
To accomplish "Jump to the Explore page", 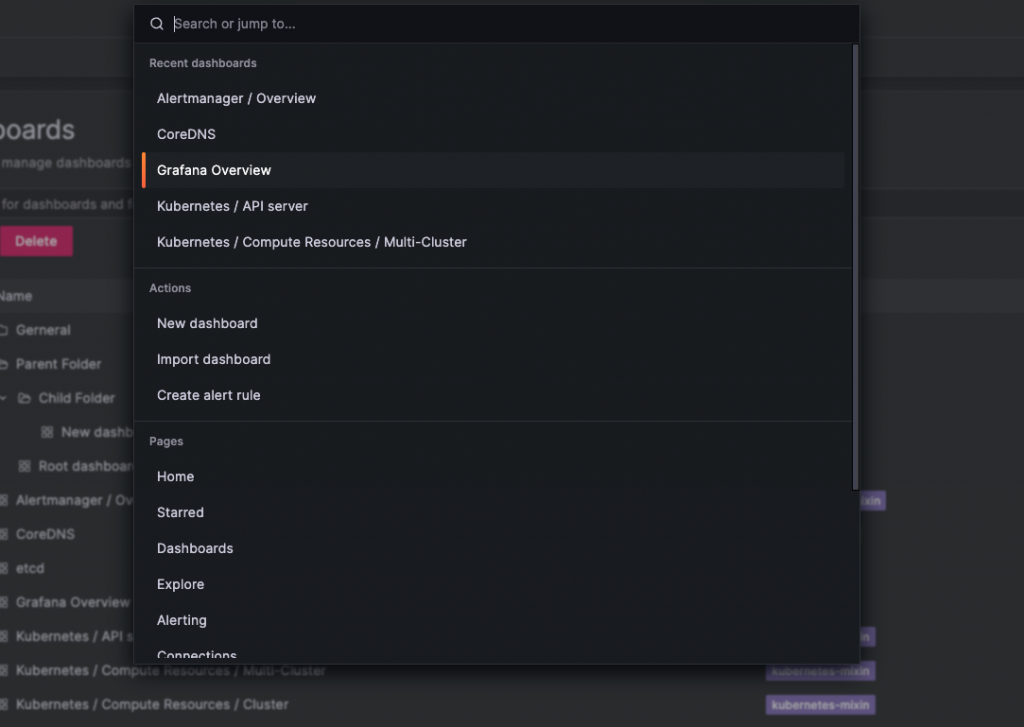I will click(x=180, y=584).
